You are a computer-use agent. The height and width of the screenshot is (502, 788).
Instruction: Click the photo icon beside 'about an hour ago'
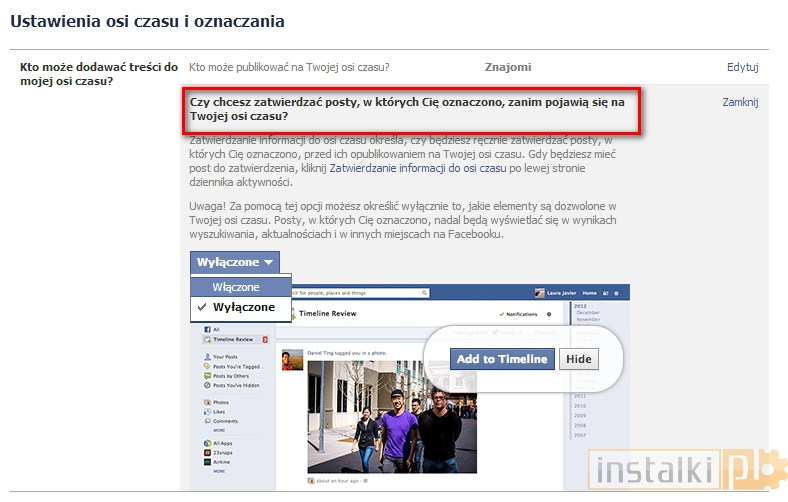[x=311, y=481]
